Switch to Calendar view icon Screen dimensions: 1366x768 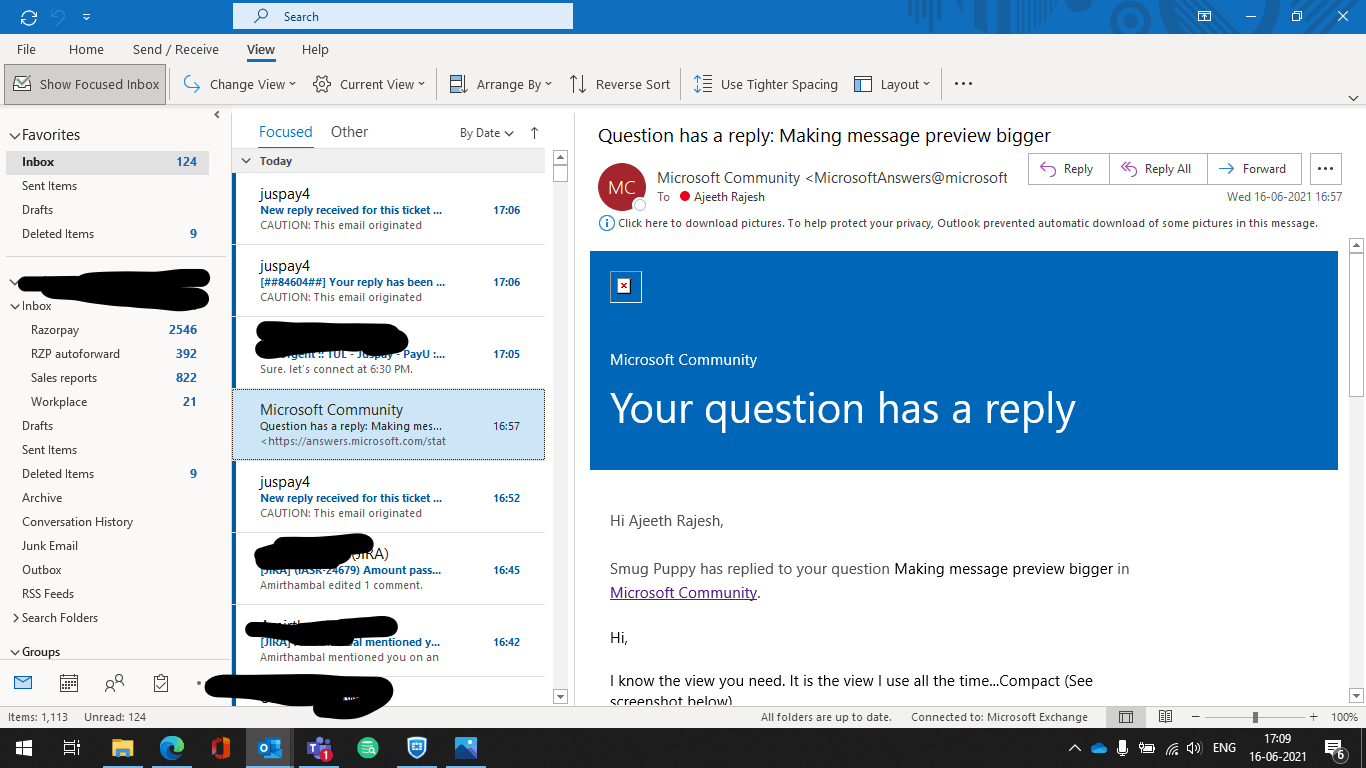point(69,683)
